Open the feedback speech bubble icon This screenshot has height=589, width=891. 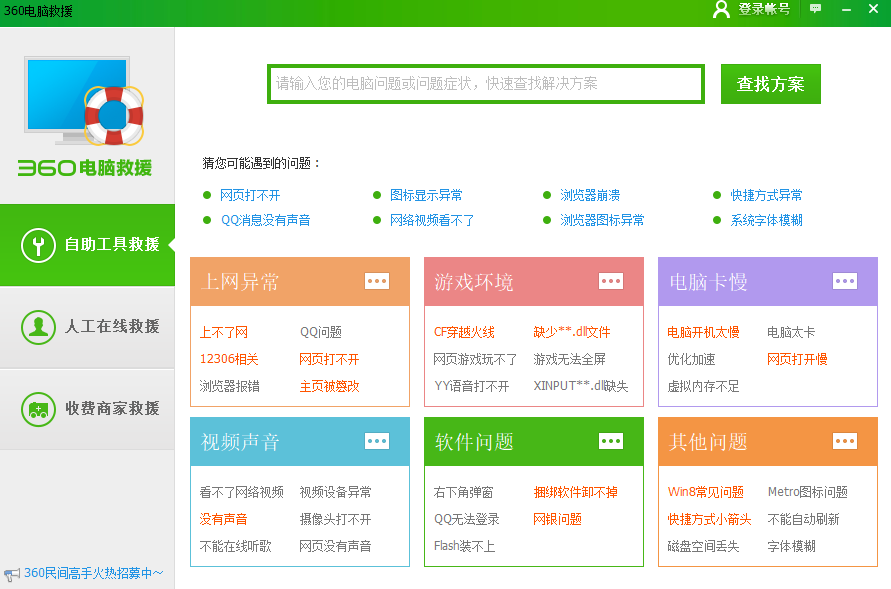coord(816,9)
